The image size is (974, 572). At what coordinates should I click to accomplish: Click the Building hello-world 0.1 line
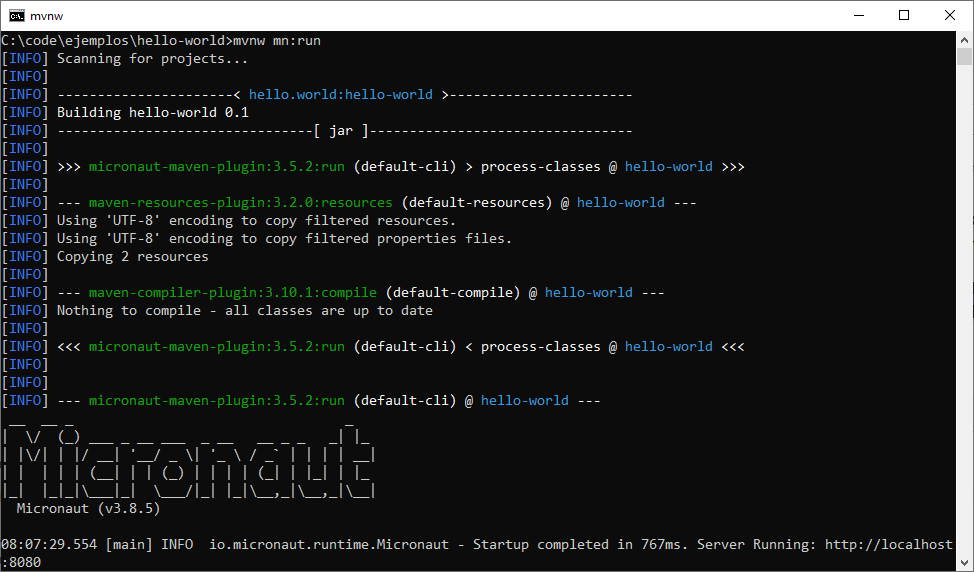[x=153, y=112]
